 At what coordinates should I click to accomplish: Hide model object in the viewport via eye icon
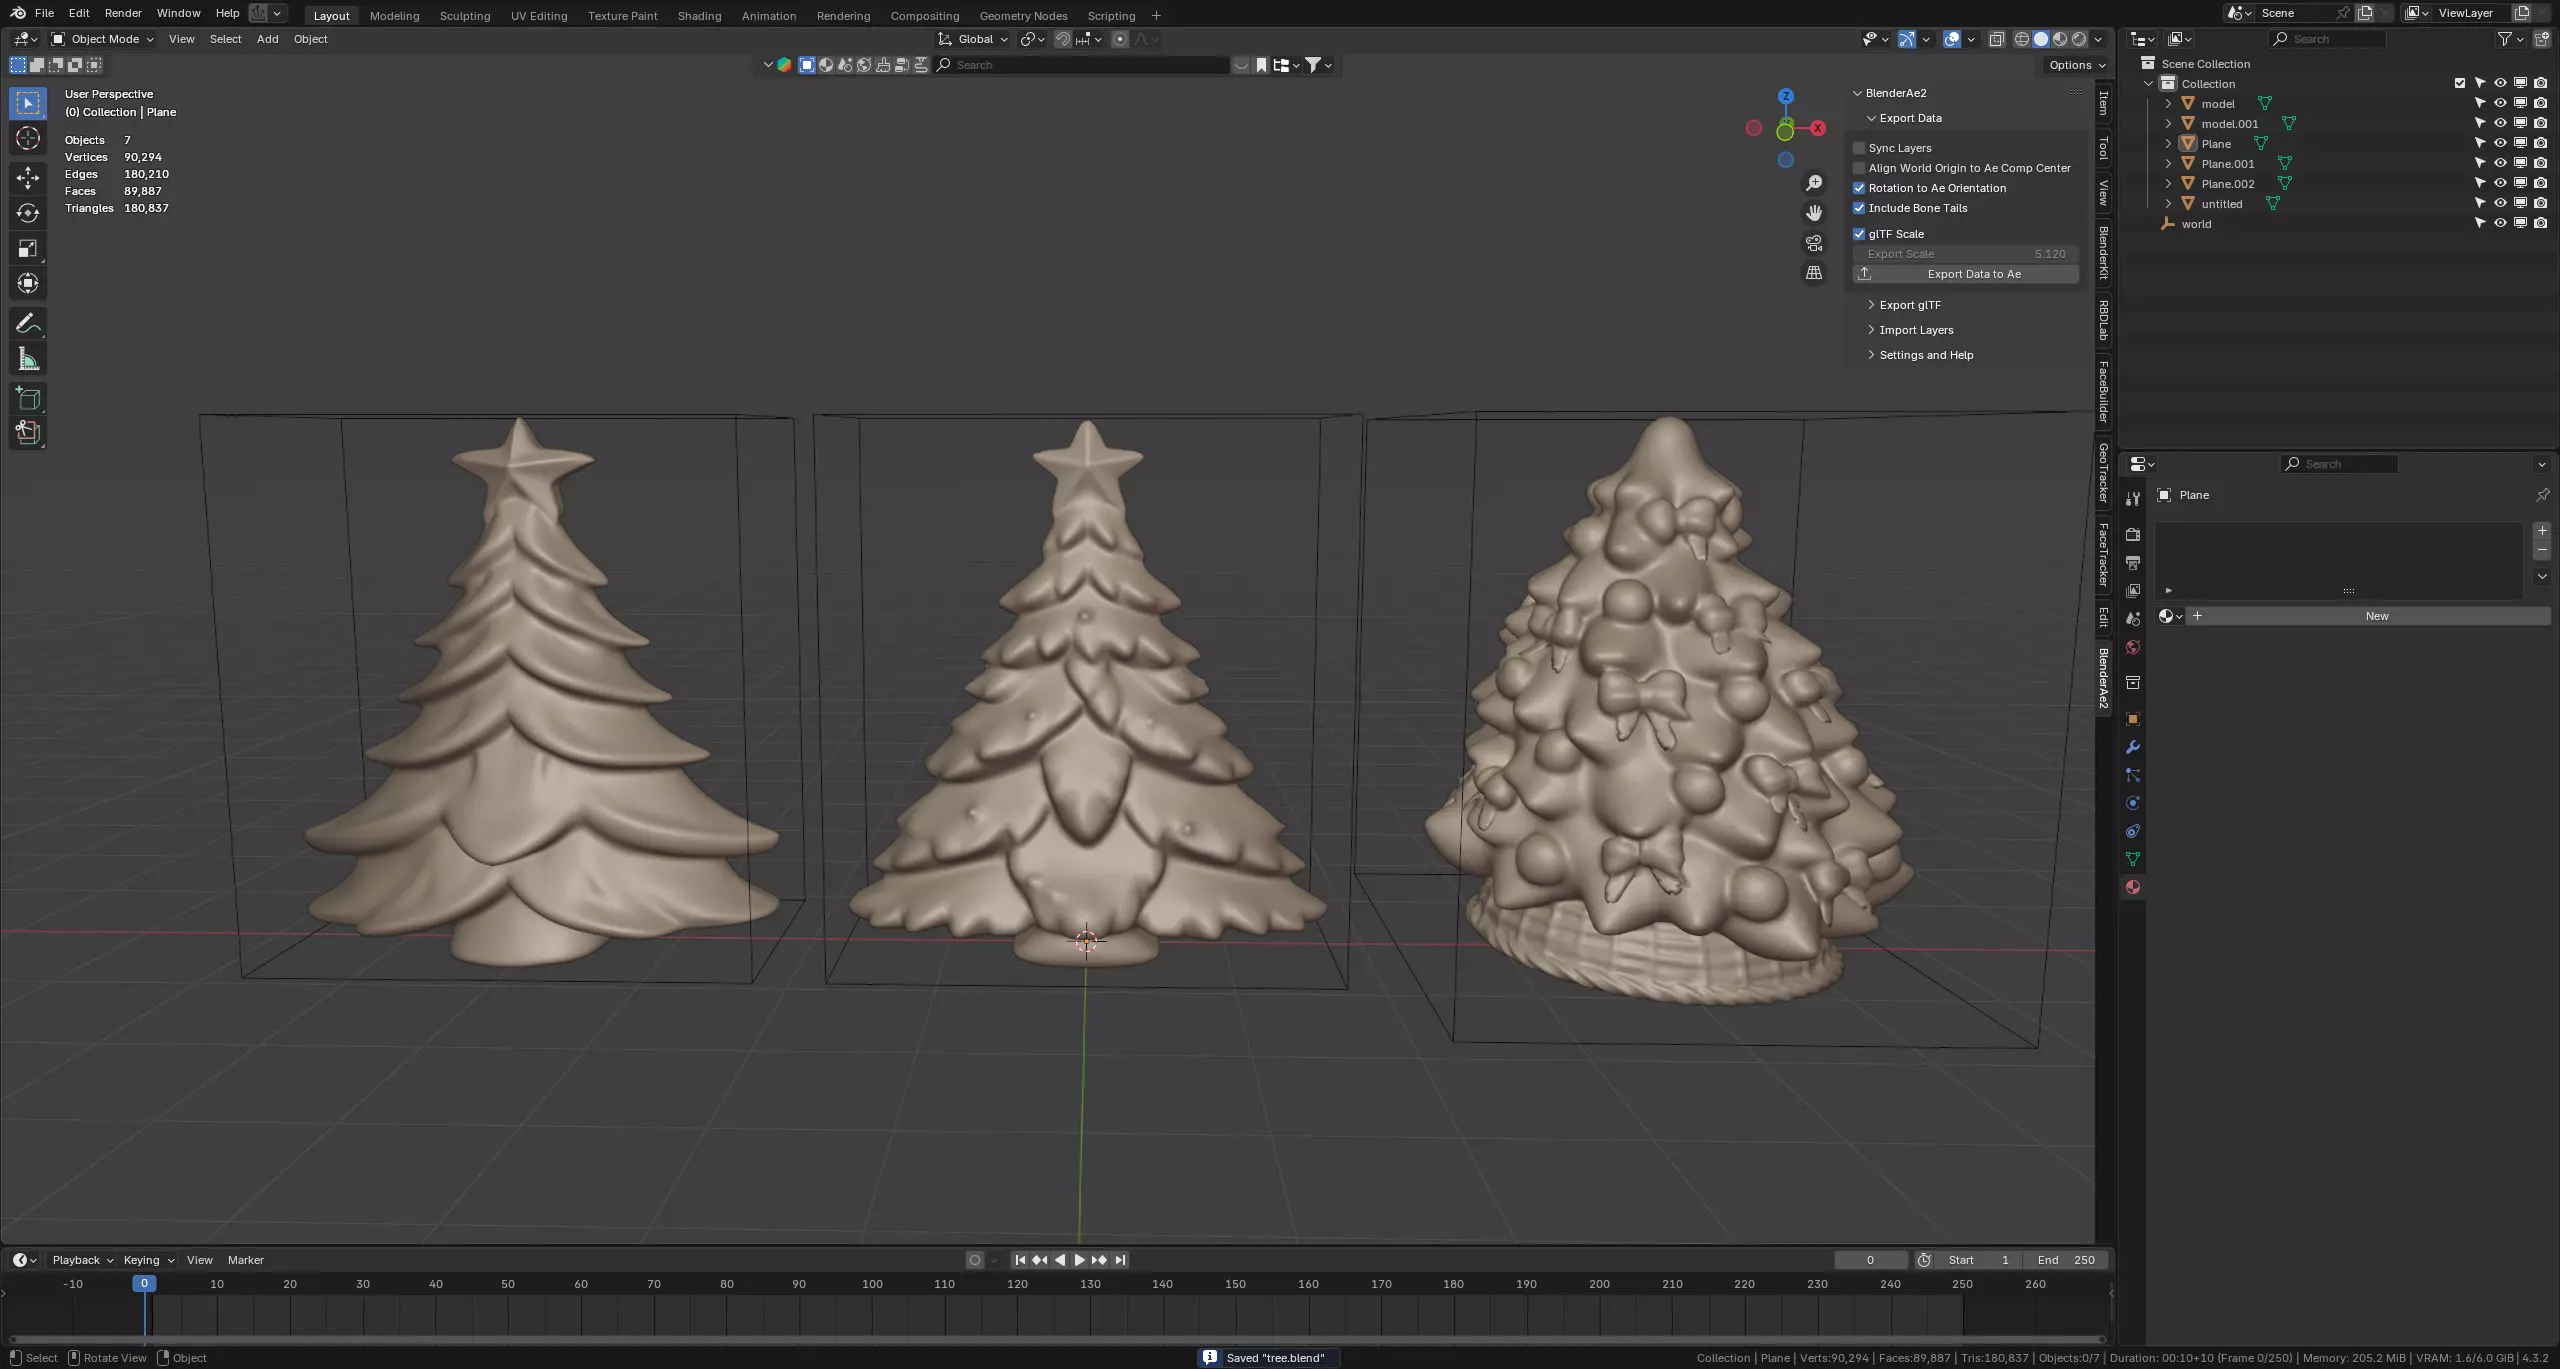point(2500,103)
